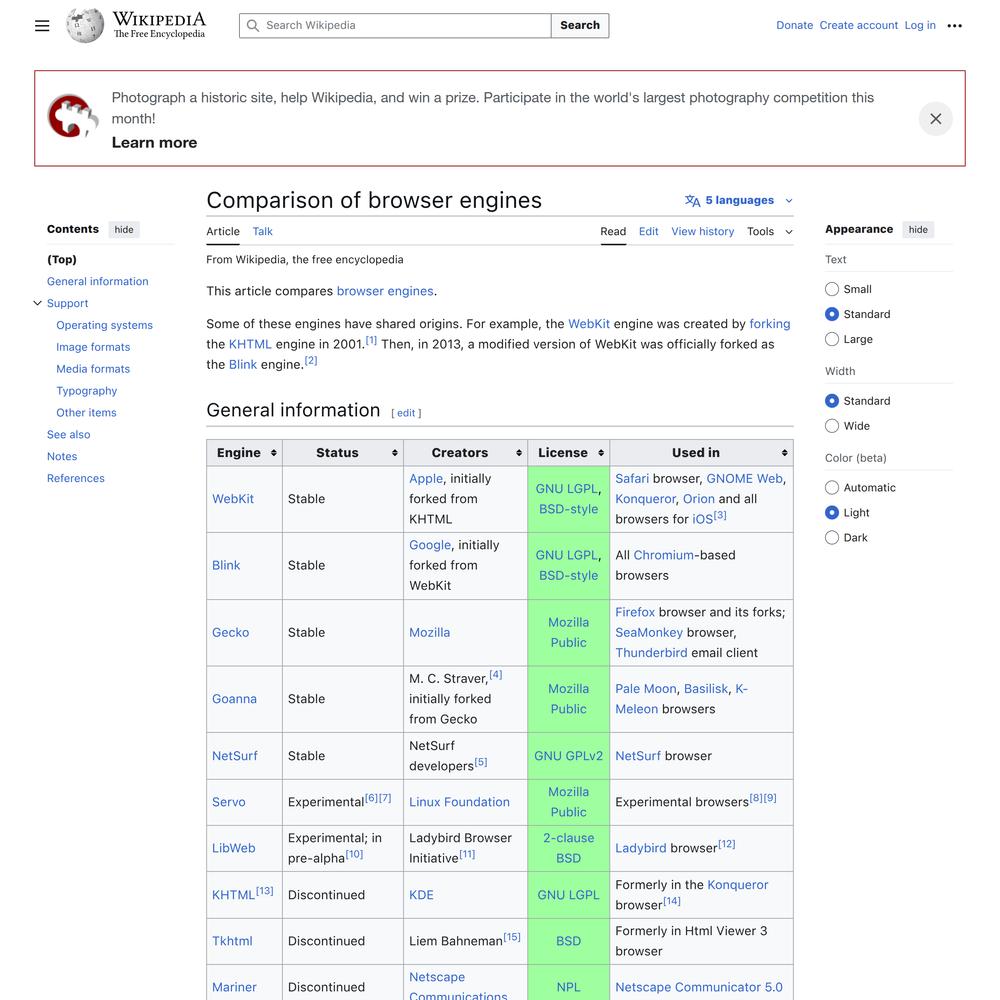Open the Tools dropdown menu

point(769,232)
